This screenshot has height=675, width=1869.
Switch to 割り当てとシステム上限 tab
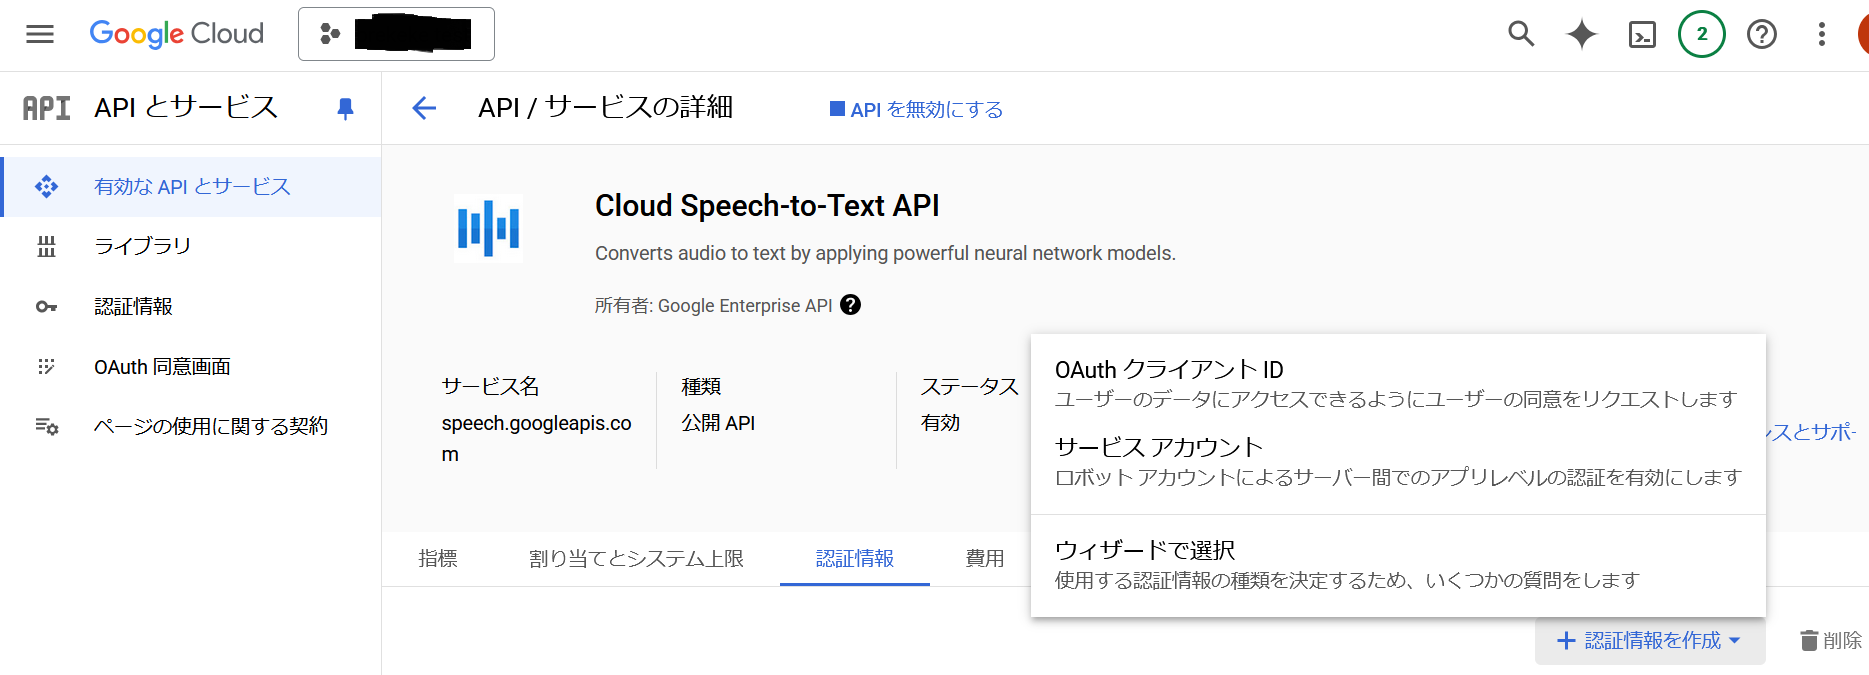tap(636, 558)
